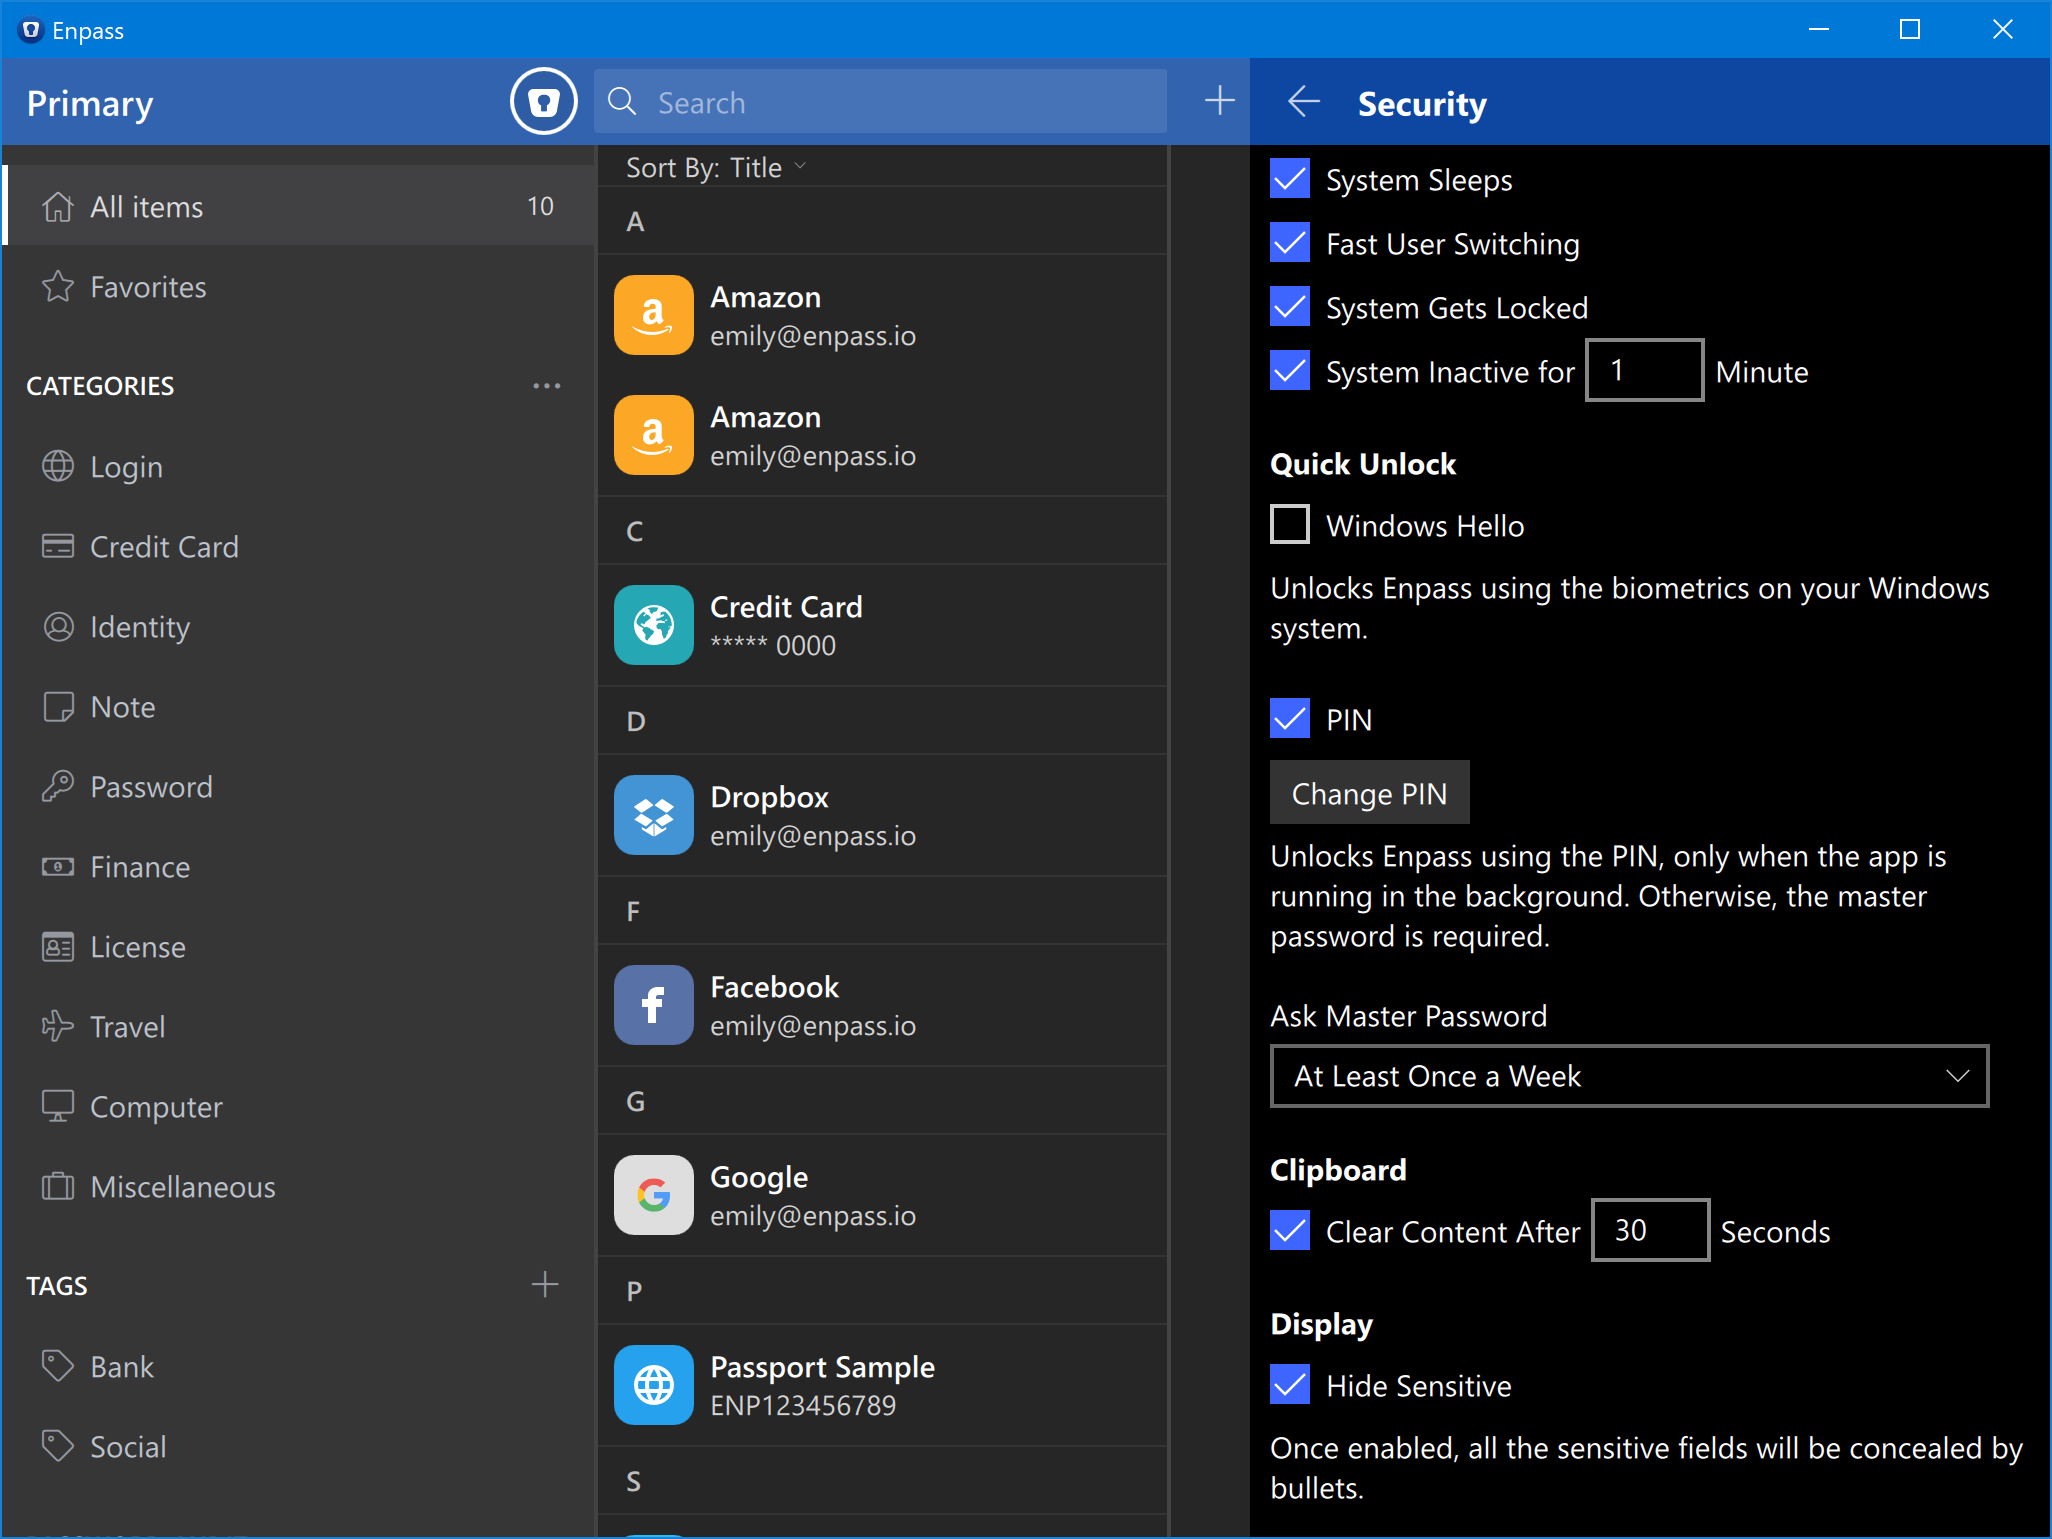The height and width of the screenshot is (1539, 2052).
Task: Click System Inactive minutes field
Action: coord(1644,371)
